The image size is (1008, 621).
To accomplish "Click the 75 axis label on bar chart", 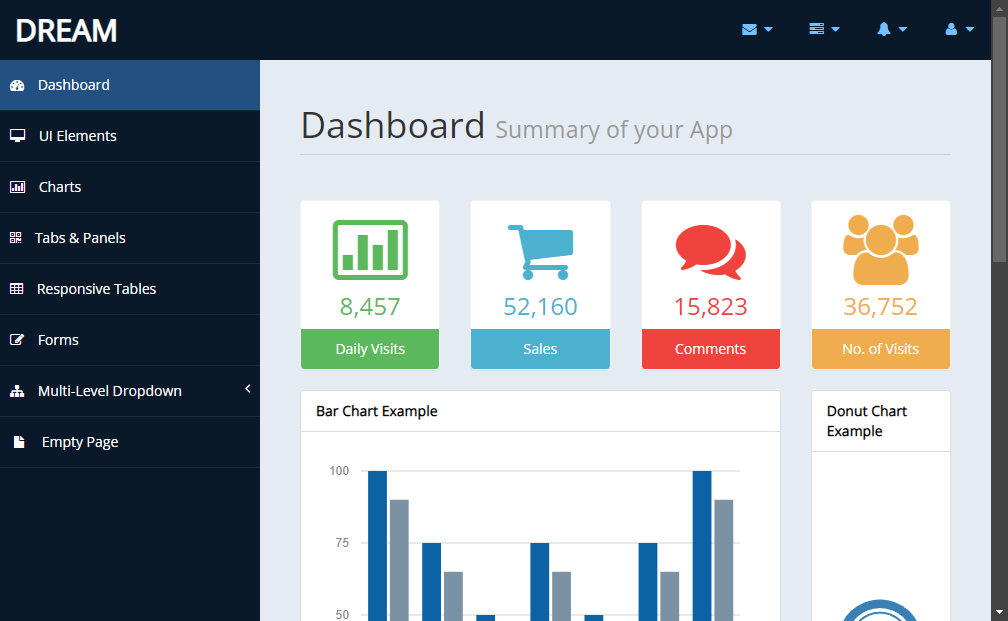I will tap(342, 543).
